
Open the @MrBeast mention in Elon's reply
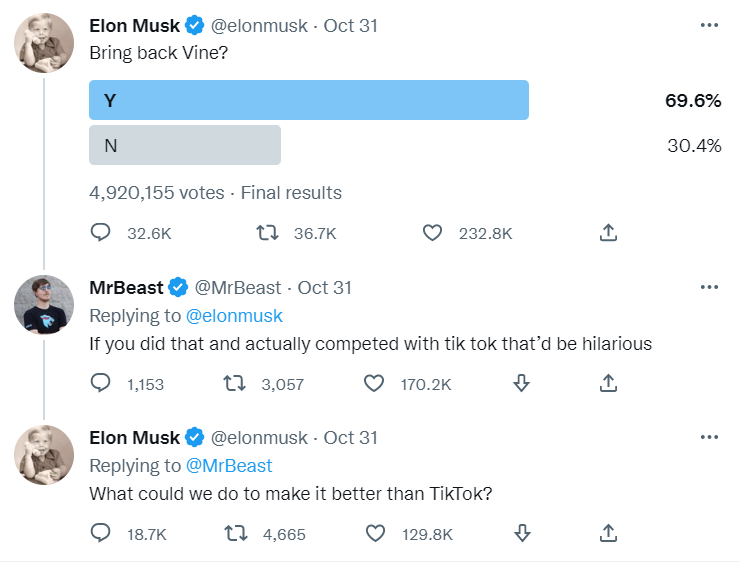[229, 466]
